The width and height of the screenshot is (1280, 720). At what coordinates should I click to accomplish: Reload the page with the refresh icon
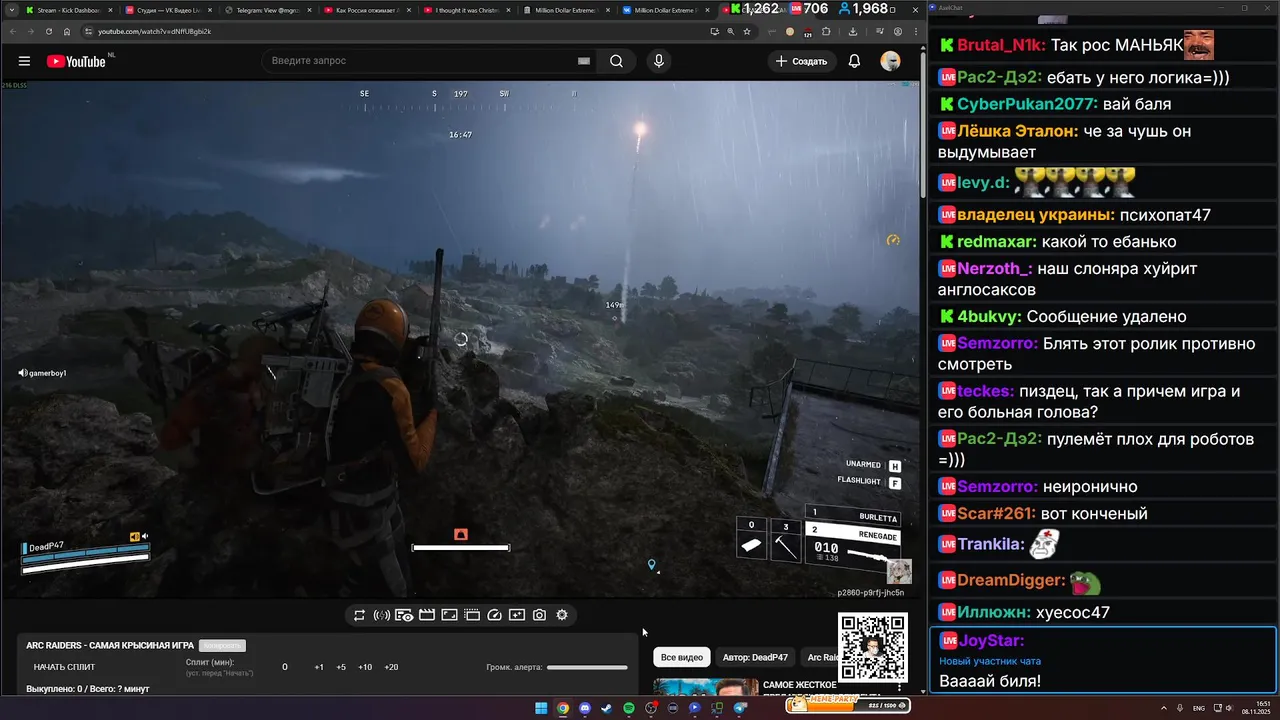(49, 31)
